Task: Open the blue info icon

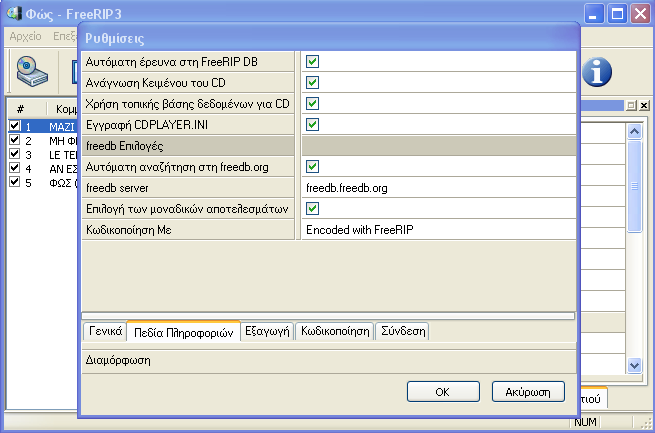Action: (x=597, y=72)
